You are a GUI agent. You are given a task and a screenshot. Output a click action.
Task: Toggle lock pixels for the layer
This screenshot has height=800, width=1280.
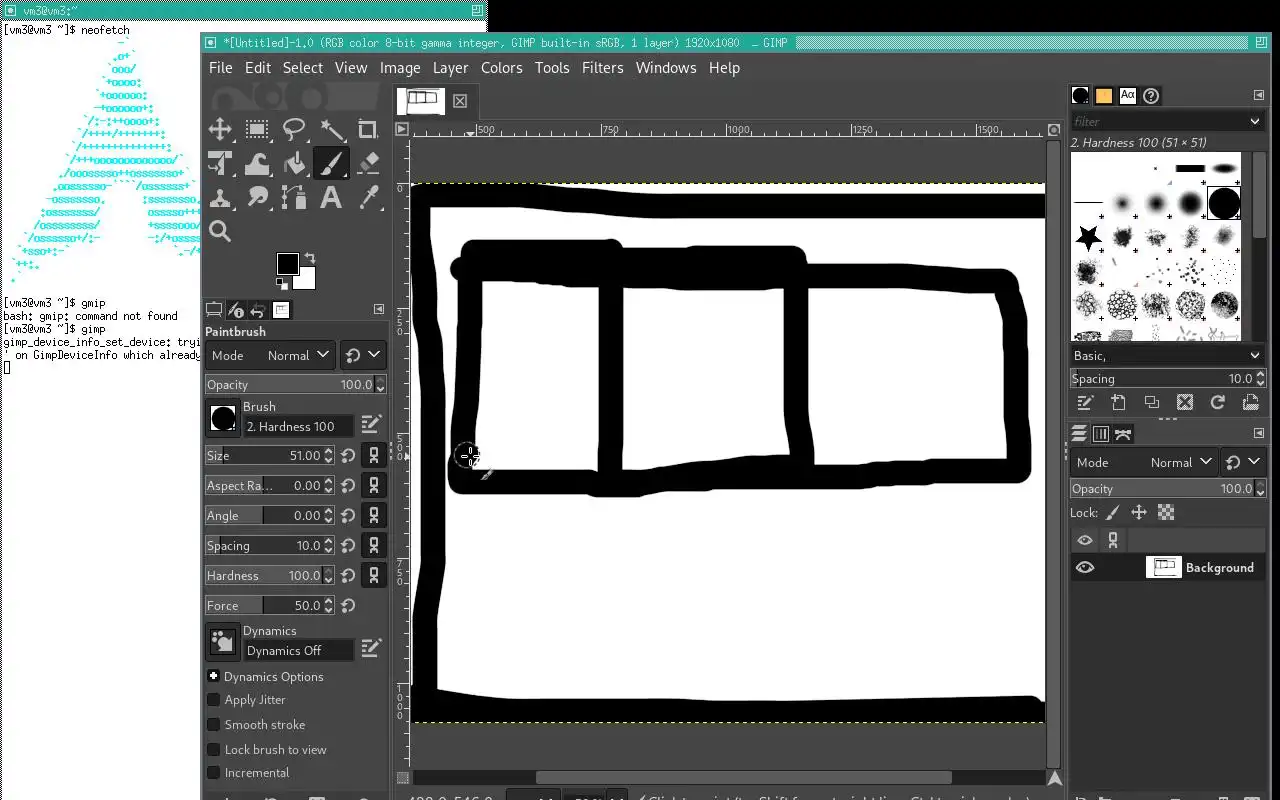(1112, 512)
